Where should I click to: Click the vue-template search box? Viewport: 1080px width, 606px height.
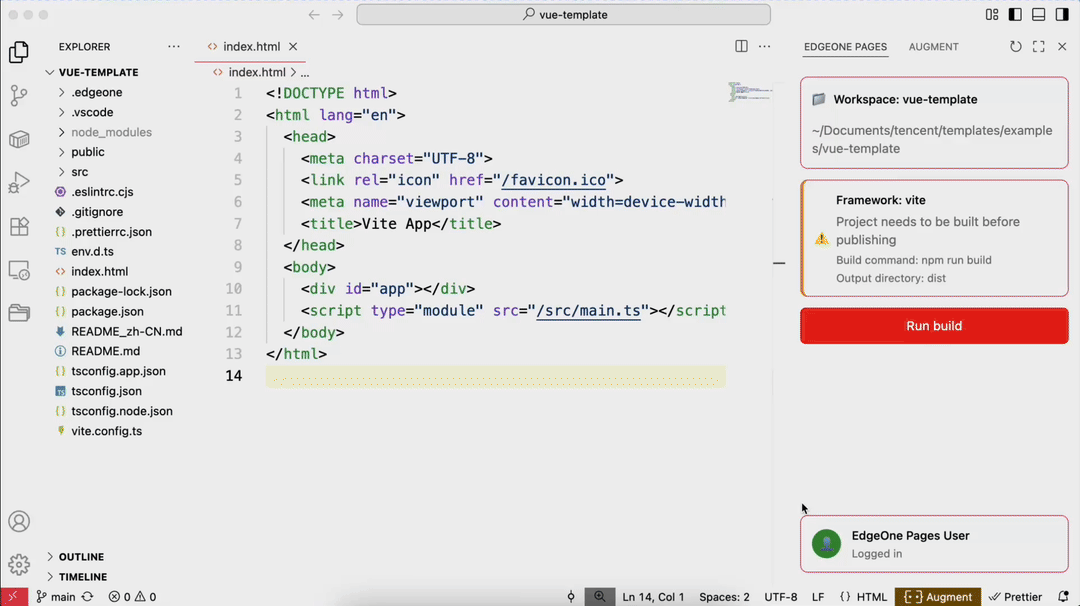click(563, 14)
